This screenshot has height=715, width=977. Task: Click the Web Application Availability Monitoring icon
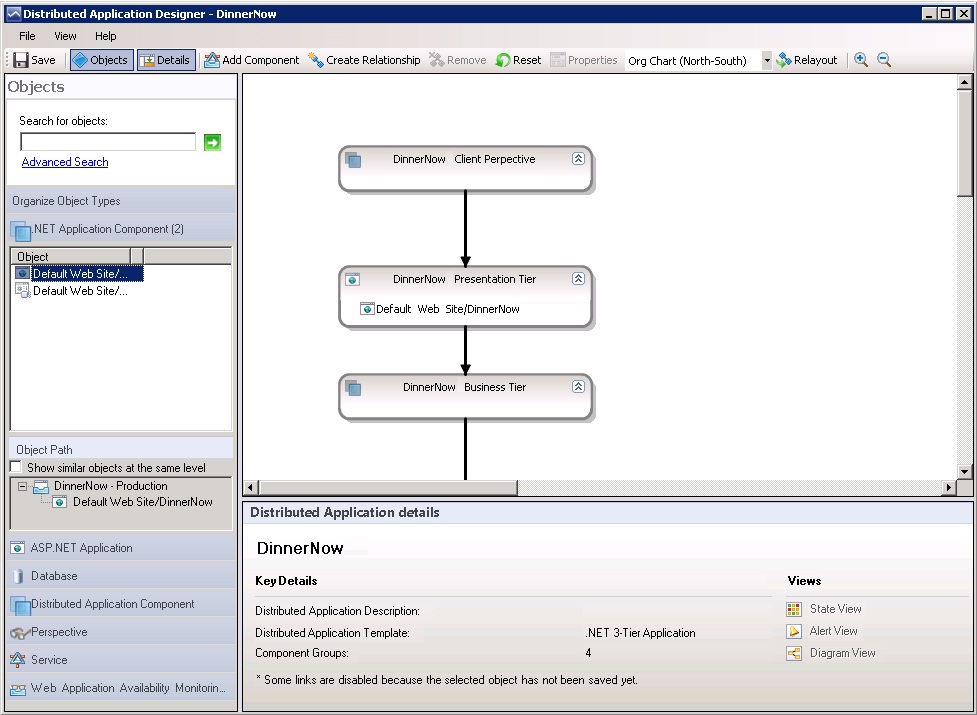(18, 689)
